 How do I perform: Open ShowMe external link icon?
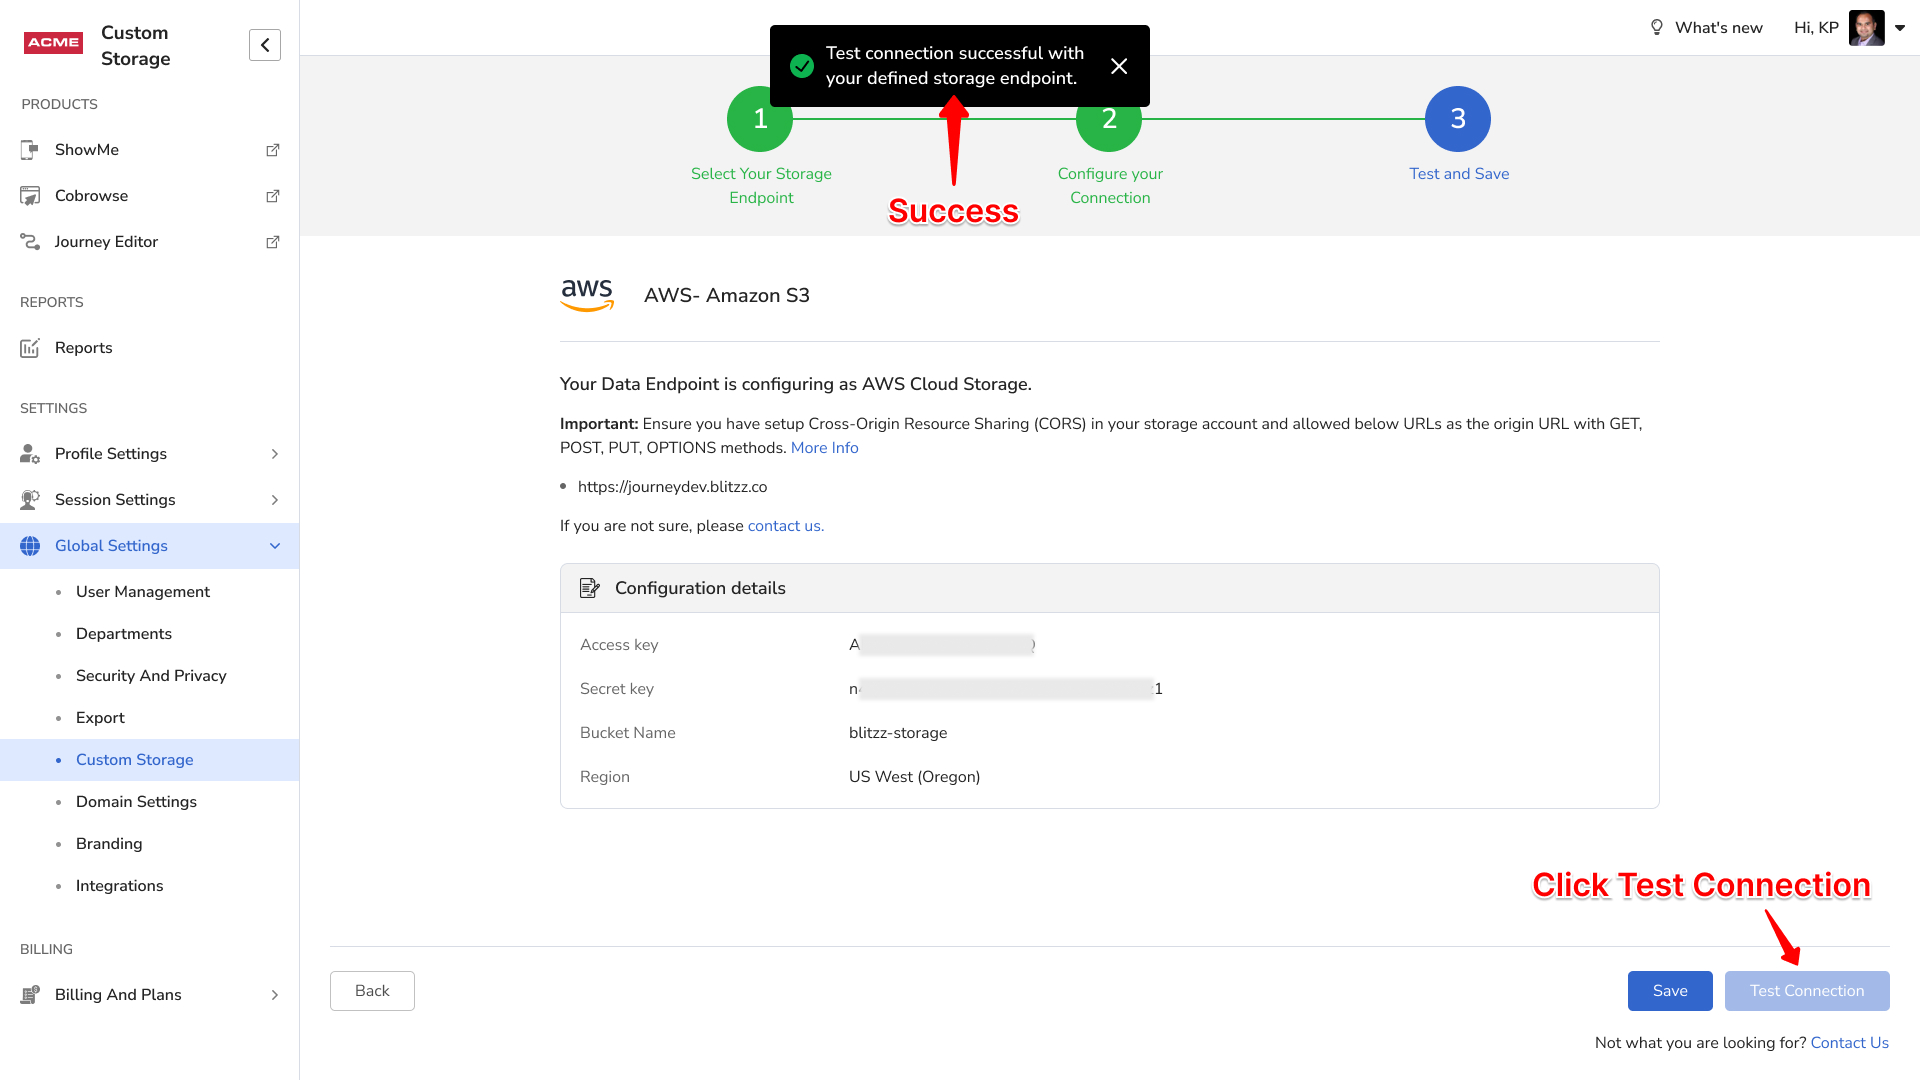[x=272, y=150]
